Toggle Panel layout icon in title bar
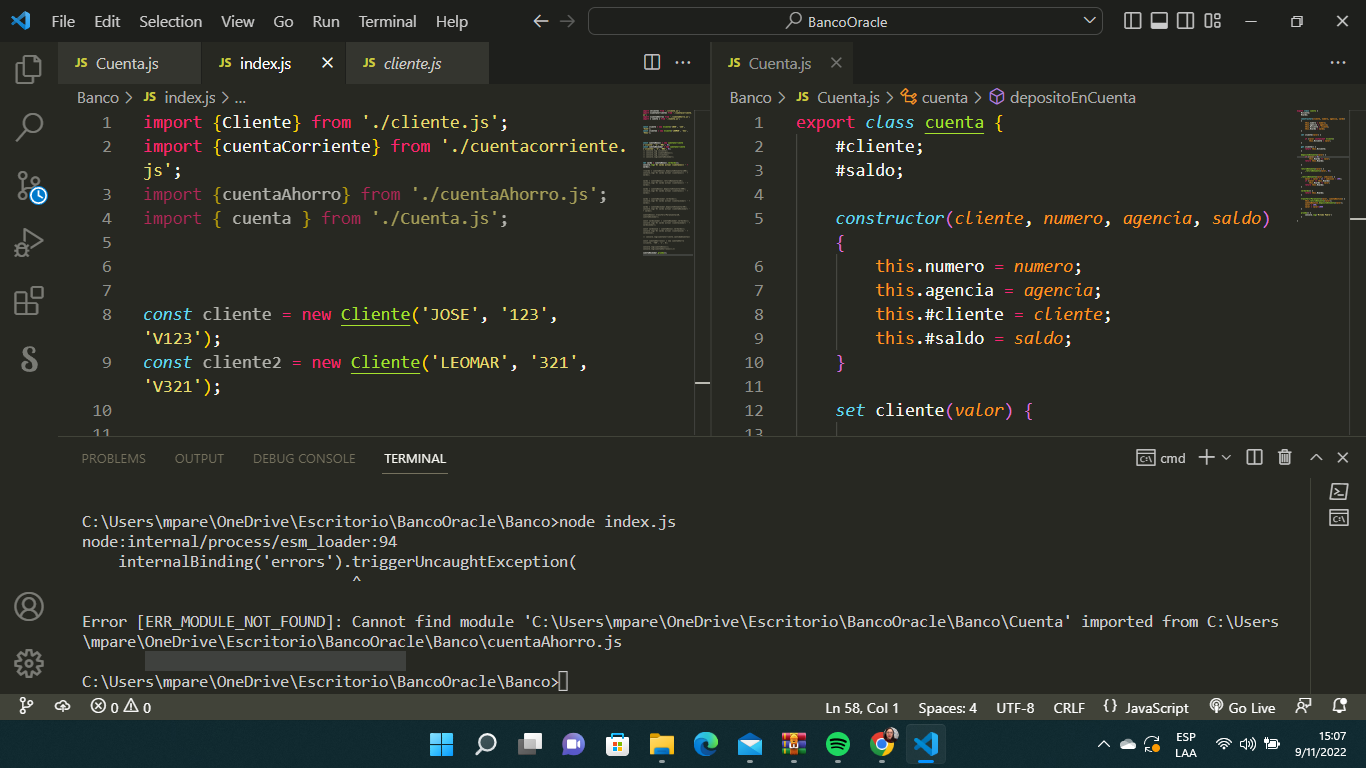Image resolution: width=1366 pixels, height=768 pixels. (x=1160, y=21)
